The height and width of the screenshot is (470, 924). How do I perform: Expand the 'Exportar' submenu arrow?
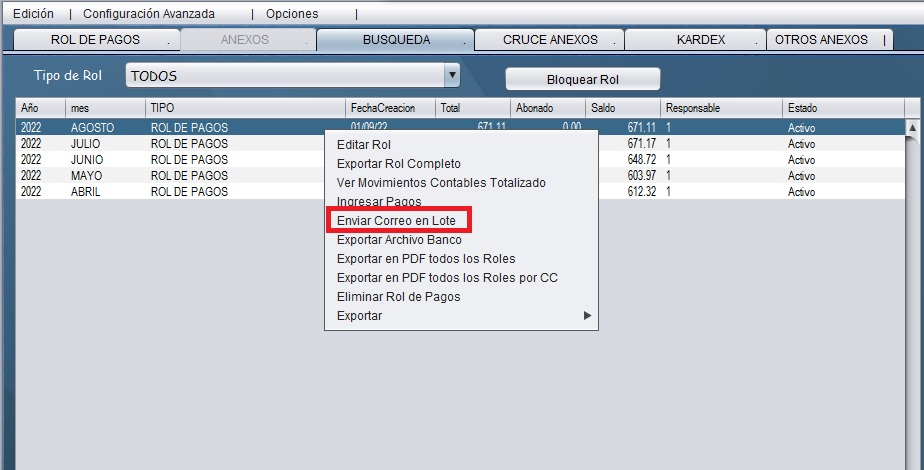pos(588,316)
